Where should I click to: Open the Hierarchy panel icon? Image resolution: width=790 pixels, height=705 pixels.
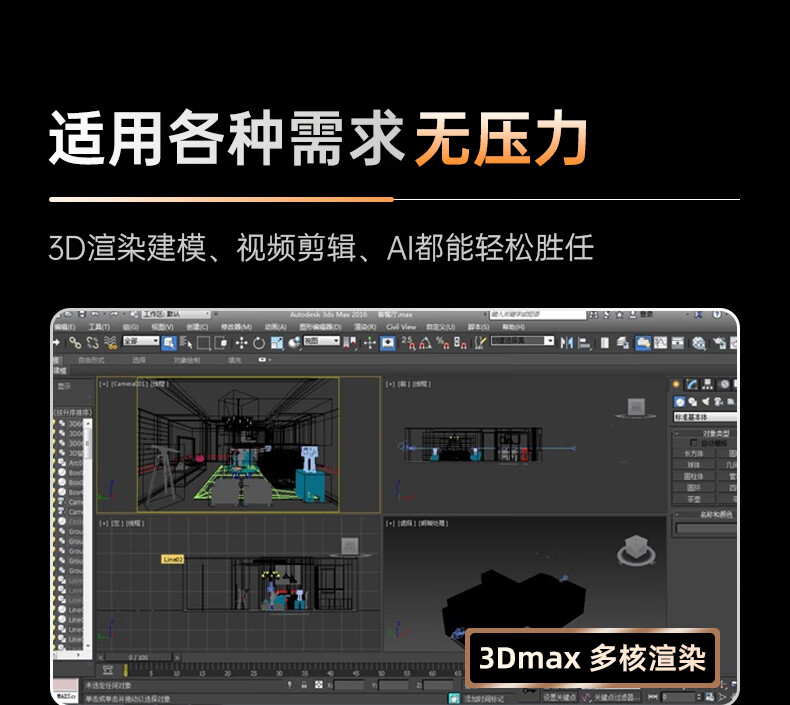708,384
